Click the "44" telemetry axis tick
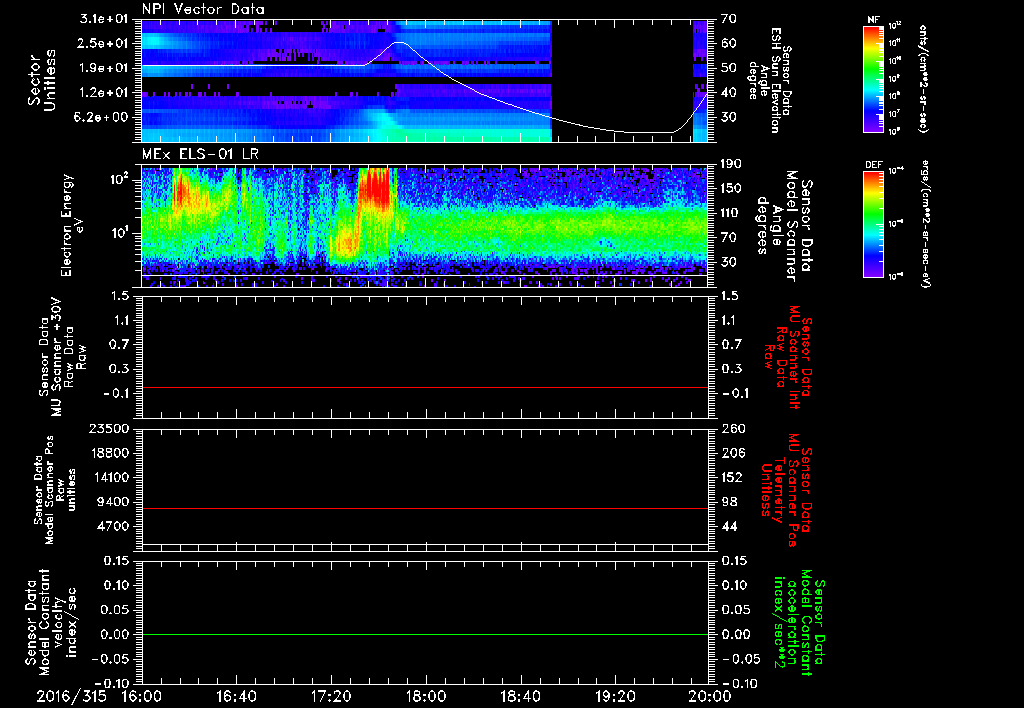This screenshot has height=708, width=1024. coord(729,526)
